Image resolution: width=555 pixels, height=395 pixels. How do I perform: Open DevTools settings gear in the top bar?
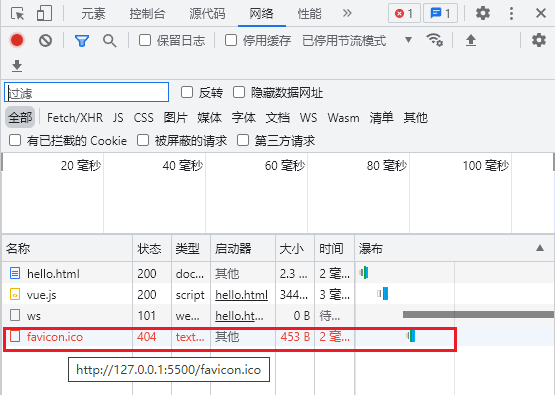483,13
